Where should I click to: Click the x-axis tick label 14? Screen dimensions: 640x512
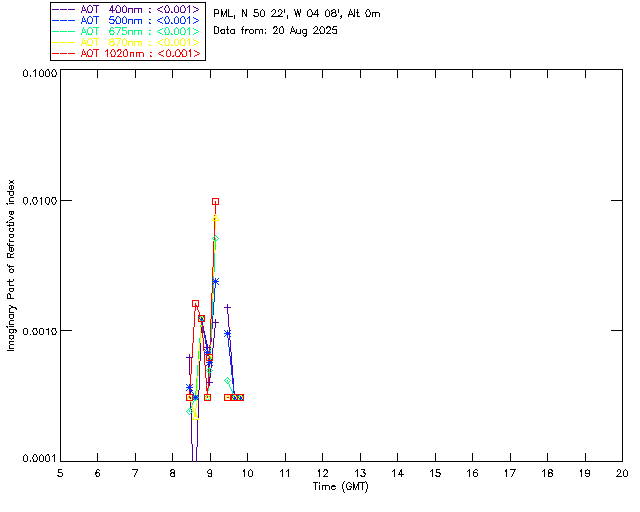[x=398, y=473]
